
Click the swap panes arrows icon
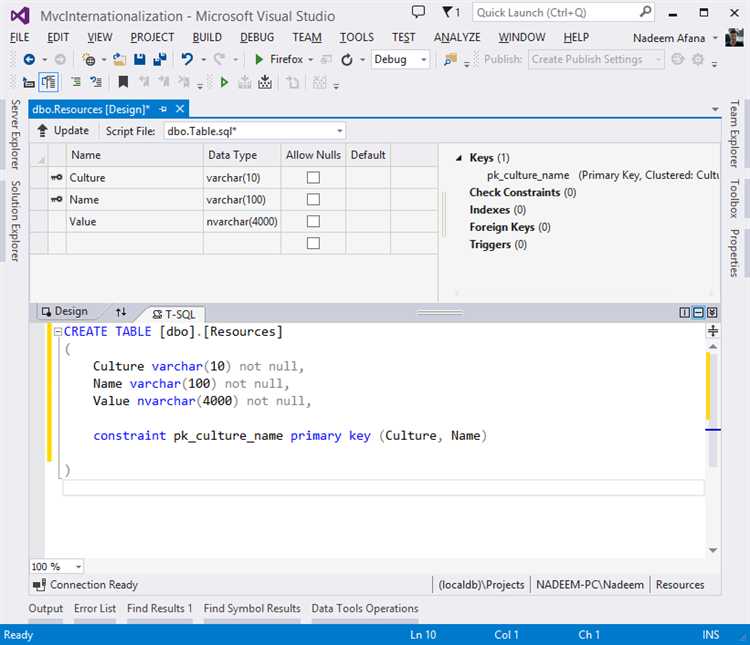click(x=121, y=312)
